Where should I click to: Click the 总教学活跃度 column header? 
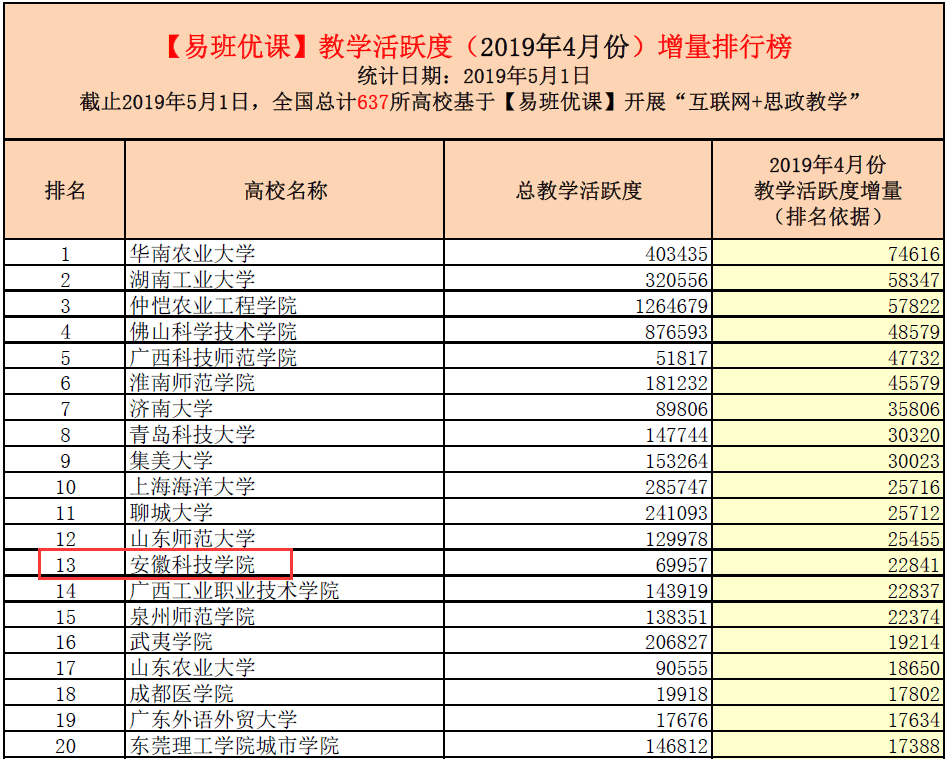click(x=578, y=190)
